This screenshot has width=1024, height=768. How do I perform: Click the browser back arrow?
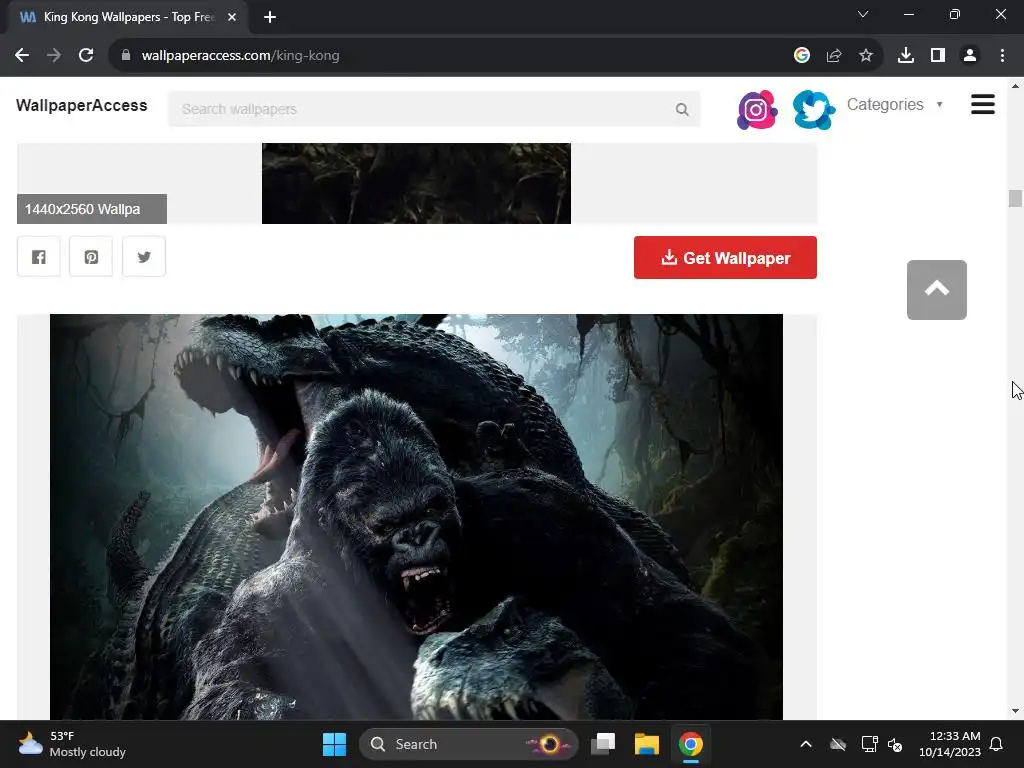pyautogui.click(x=22, y=56)
